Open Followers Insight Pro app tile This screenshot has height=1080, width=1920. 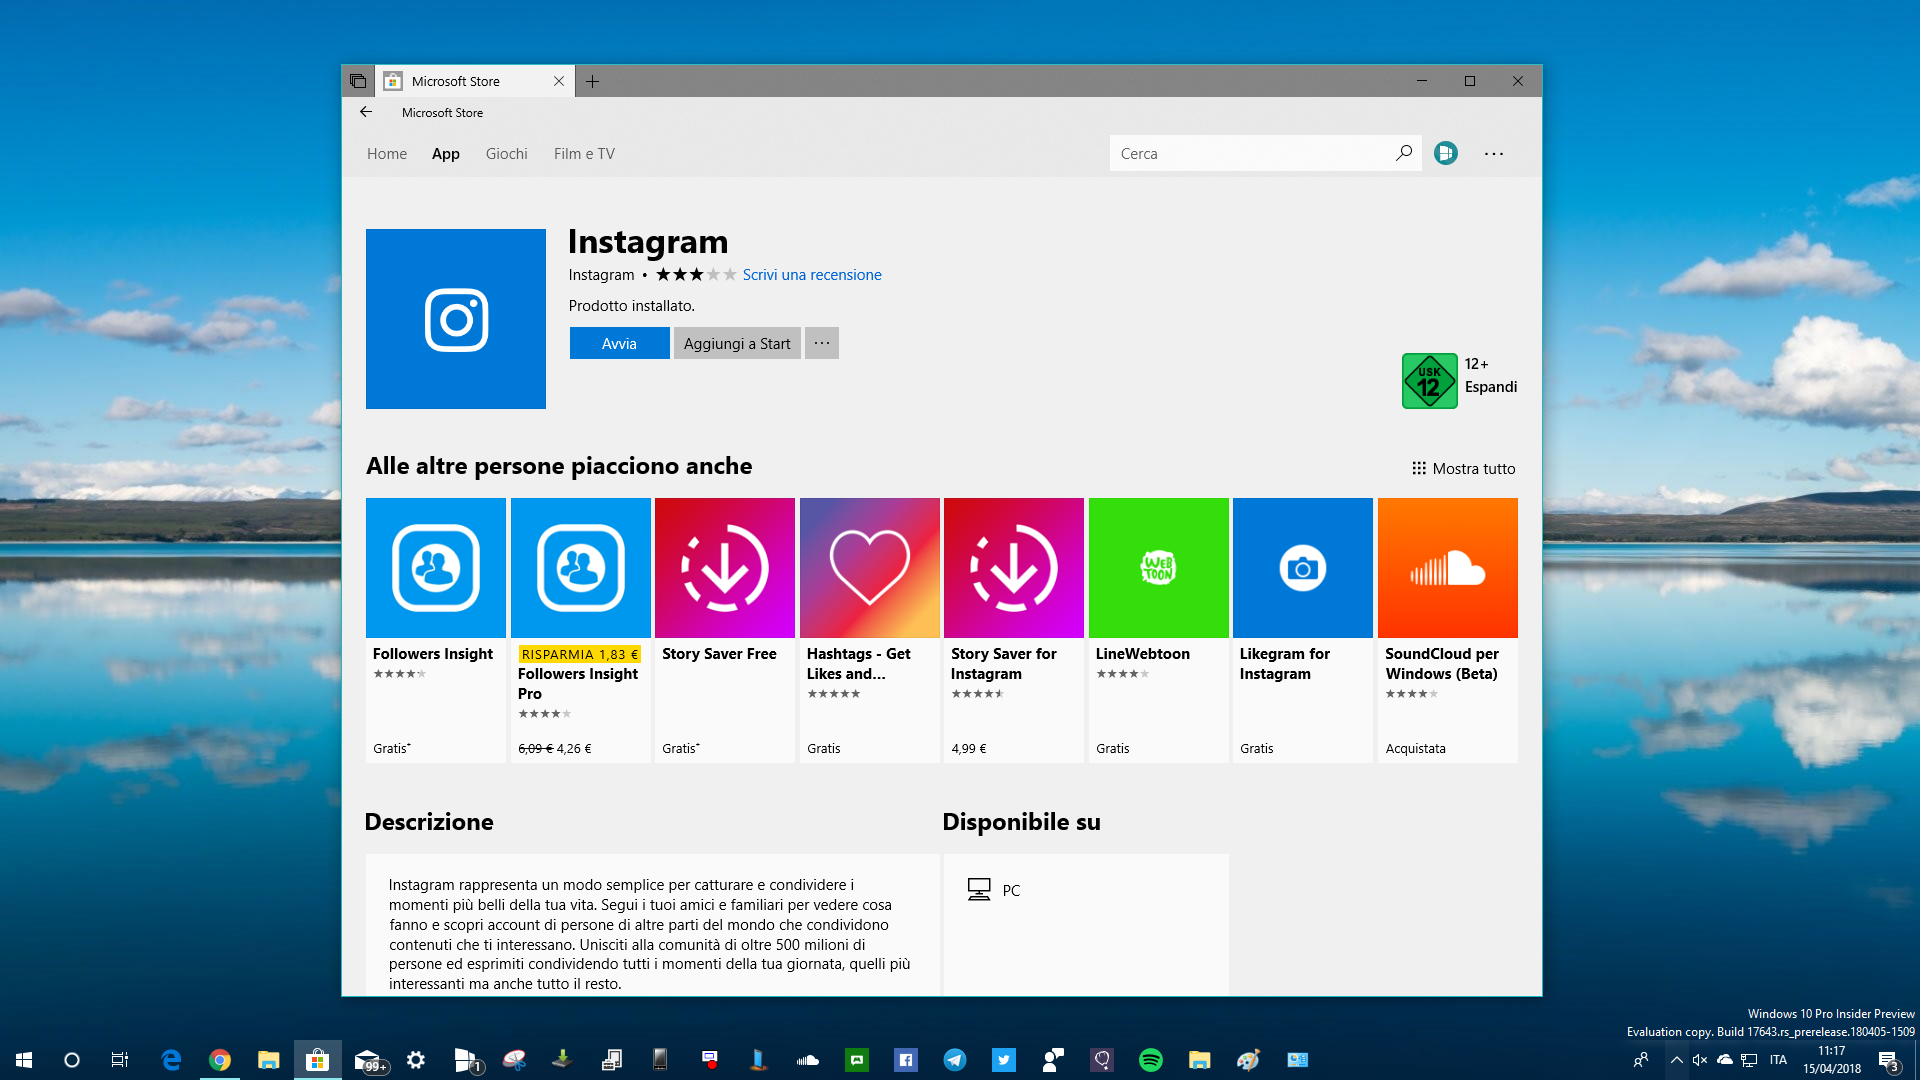[581, 630]
